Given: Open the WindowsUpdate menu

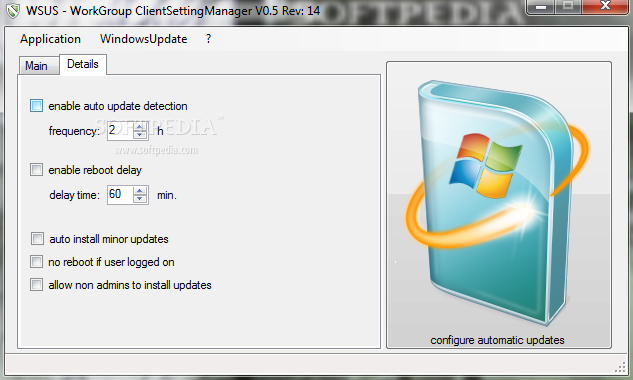Looking at the screenshot, I should tap(143, 39).
